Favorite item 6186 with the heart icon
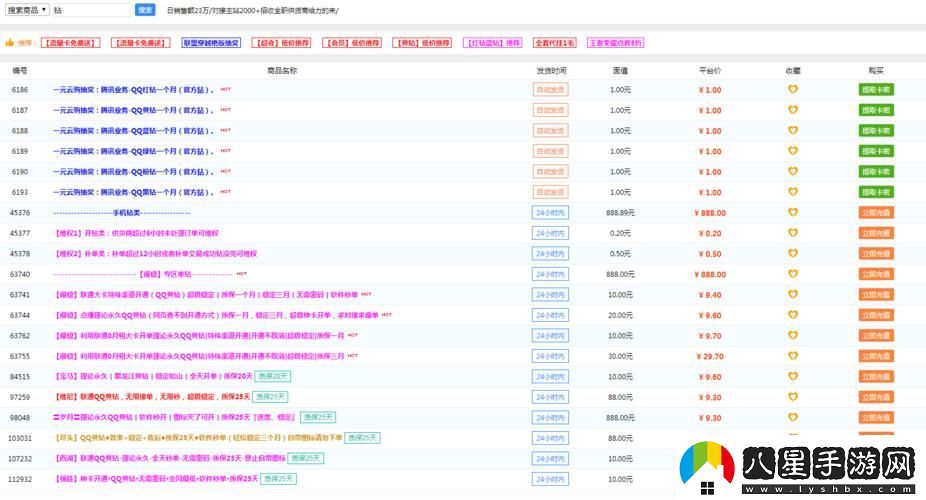The height and width of the screenshot is (500, 926). pos(793,89)
